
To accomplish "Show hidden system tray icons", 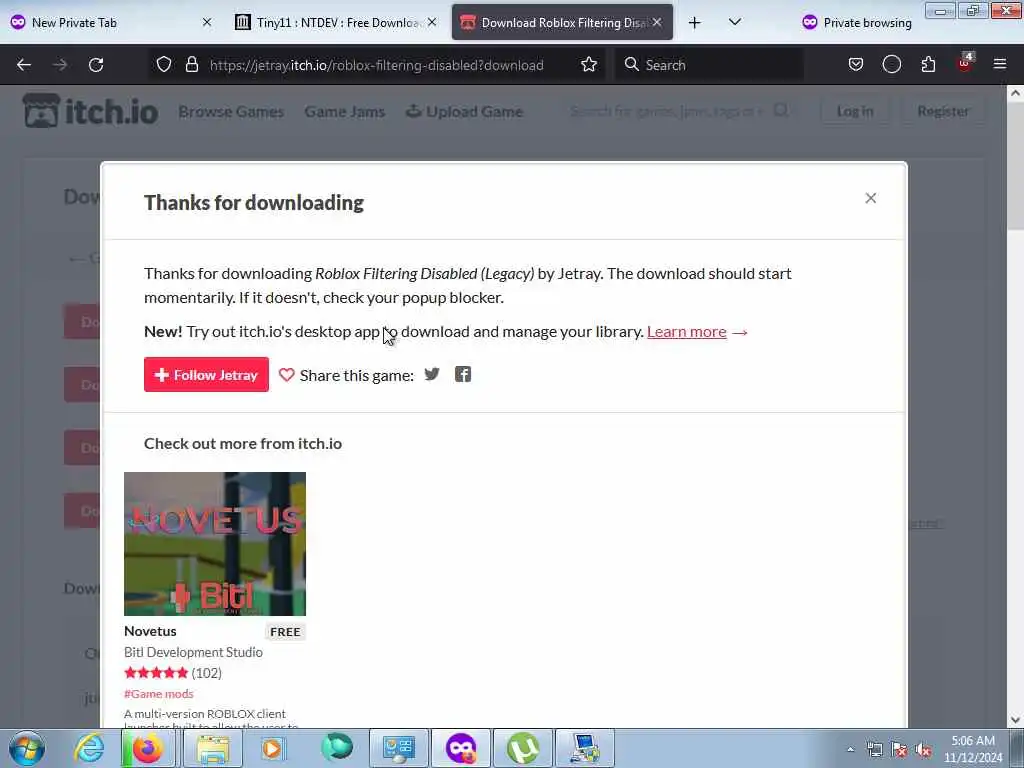I will pyautogui.click(x=850, y=750).
